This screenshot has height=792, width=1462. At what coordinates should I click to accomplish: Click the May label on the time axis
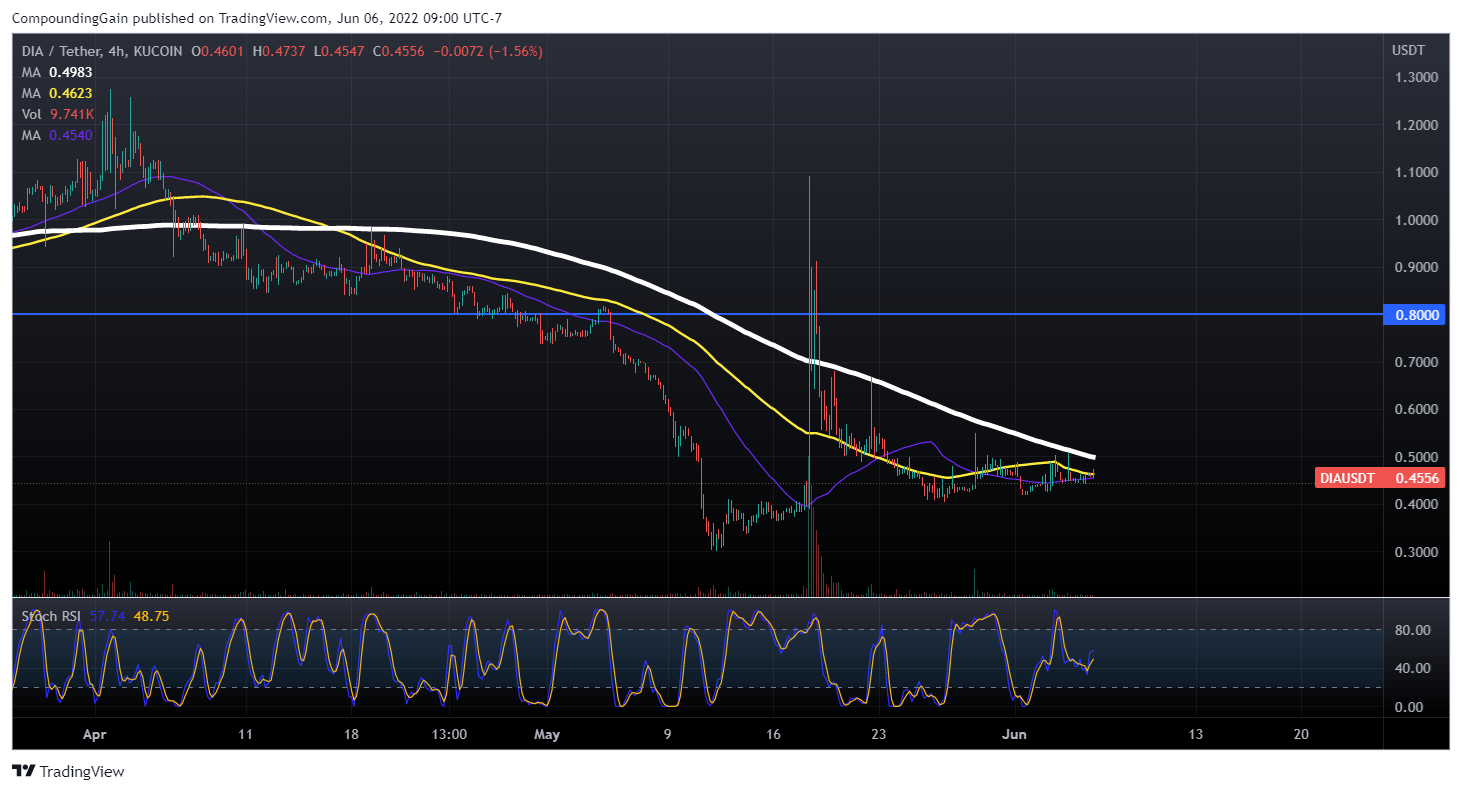click(x=546, y=733)
